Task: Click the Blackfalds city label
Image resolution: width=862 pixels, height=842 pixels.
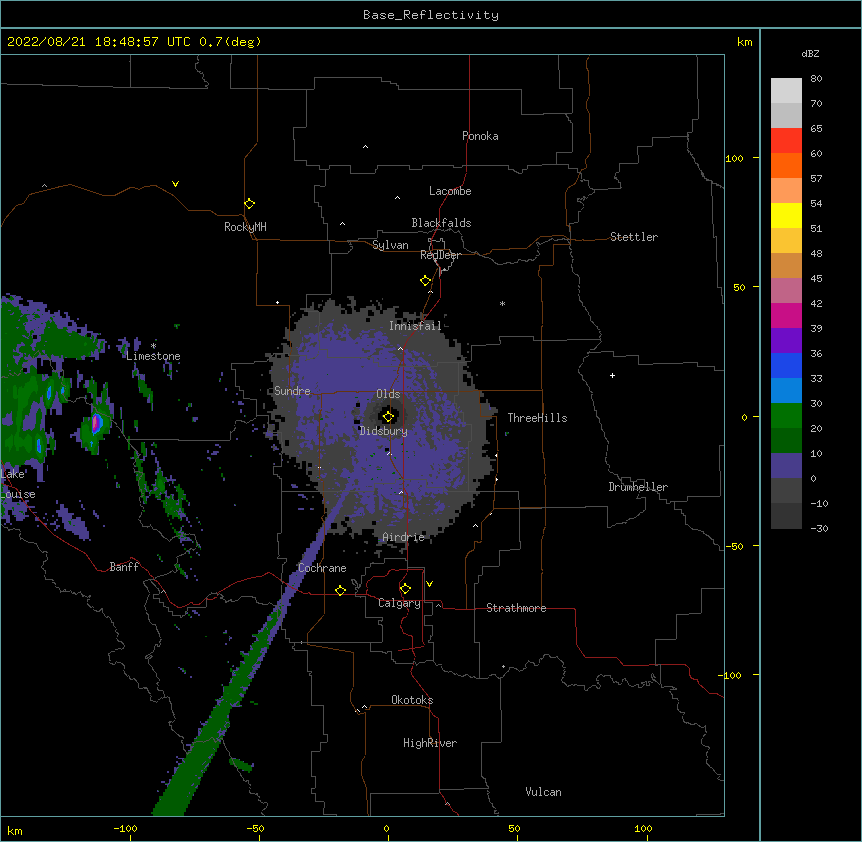Action: coord(441,223)
